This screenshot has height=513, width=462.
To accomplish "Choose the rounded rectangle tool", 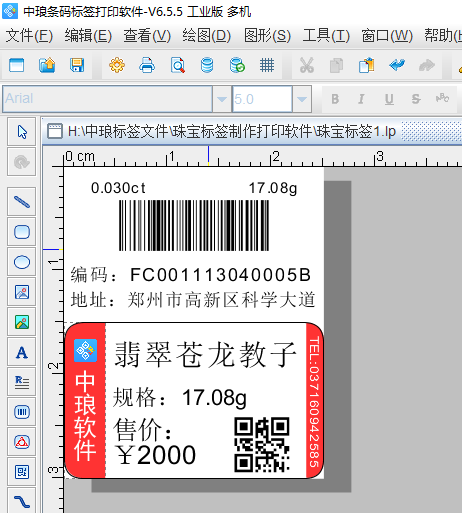I will [x=22, y=232].
